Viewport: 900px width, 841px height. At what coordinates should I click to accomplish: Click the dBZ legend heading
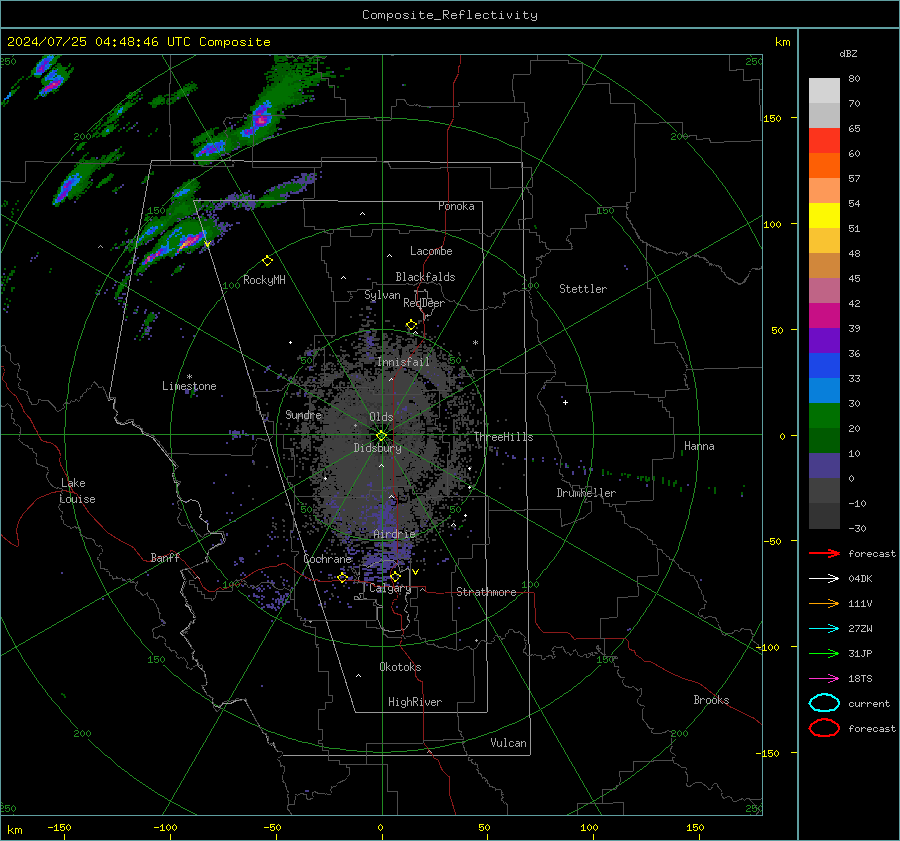pos(848,53)
